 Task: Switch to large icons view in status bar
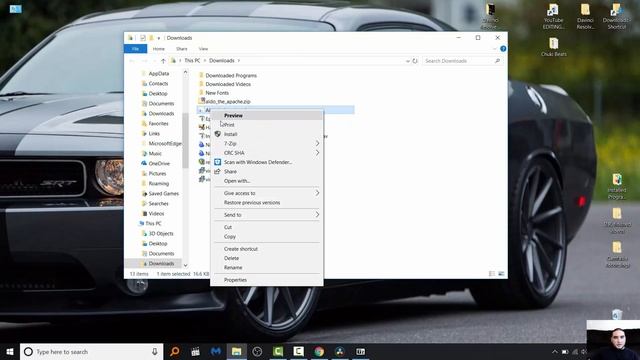(x=501, y=274)
